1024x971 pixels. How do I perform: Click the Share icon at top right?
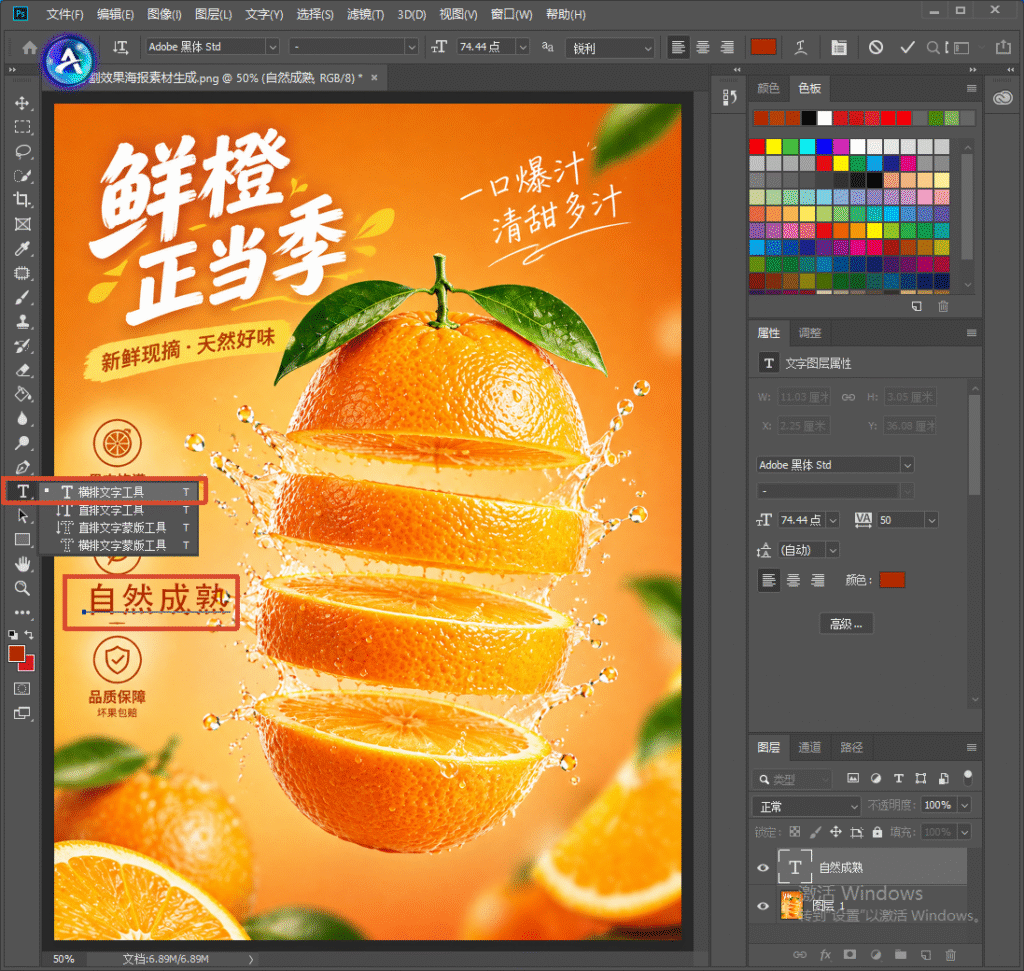click(x=1002, y=47)
